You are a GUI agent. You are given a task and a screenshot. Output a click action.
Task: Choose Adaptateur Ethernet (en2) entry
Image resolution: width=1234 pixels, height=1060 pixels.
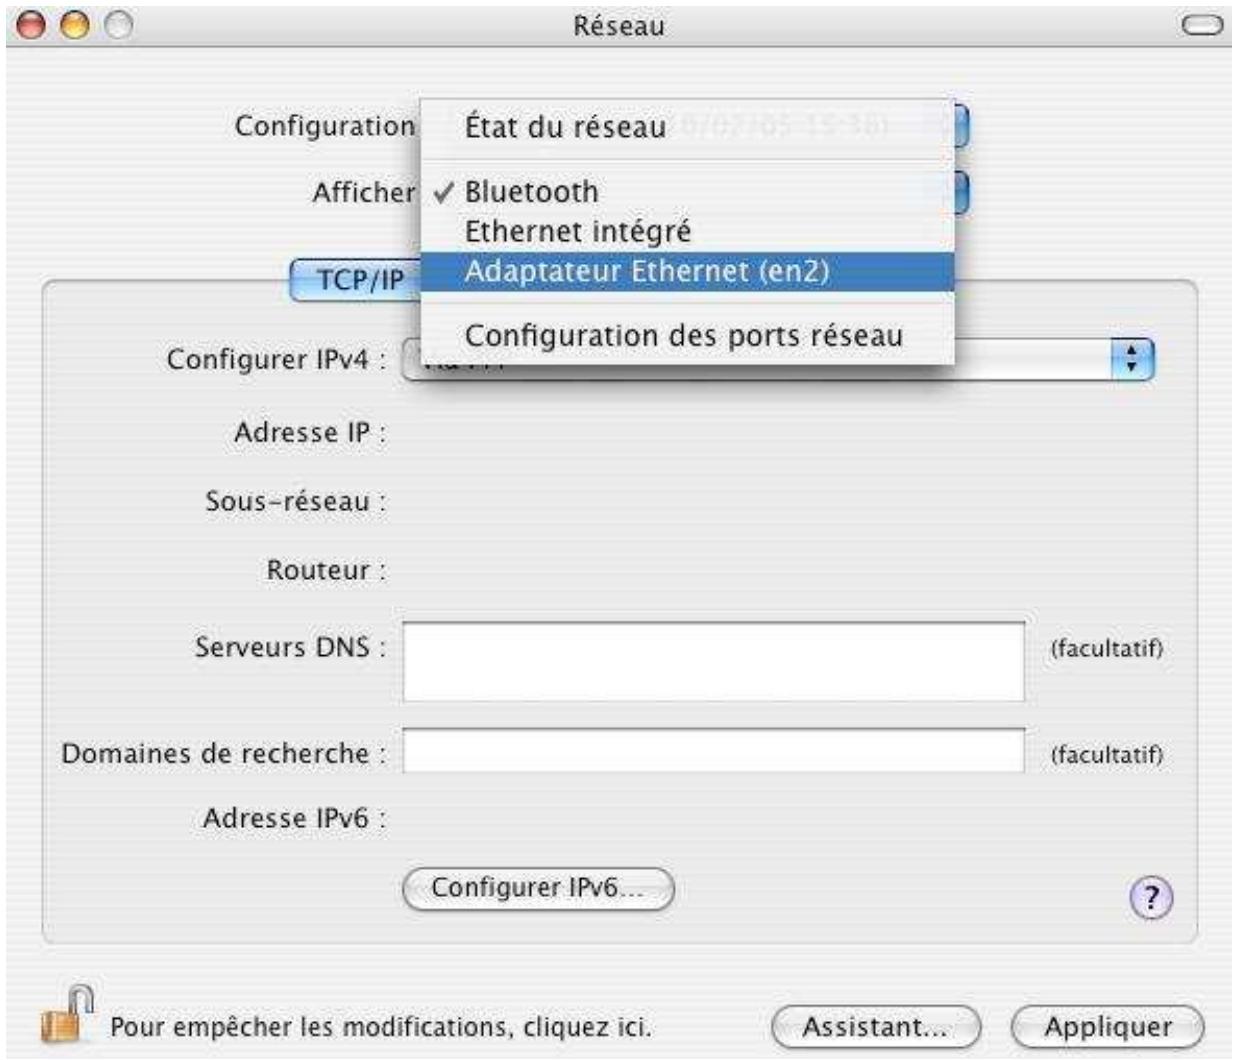(687, 271)
